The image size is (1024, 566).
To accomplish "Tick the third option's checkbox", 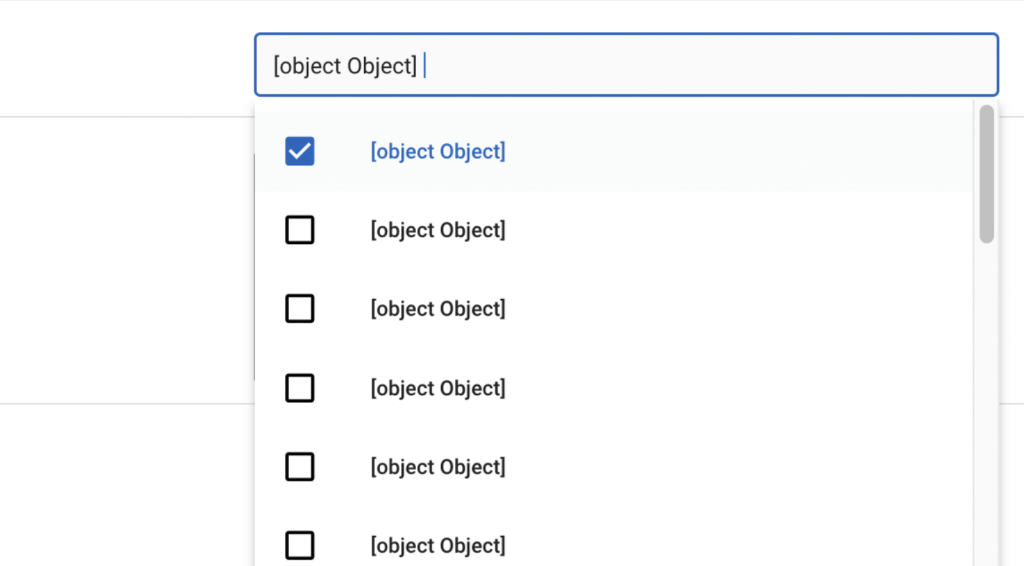I will pos(300,309).
